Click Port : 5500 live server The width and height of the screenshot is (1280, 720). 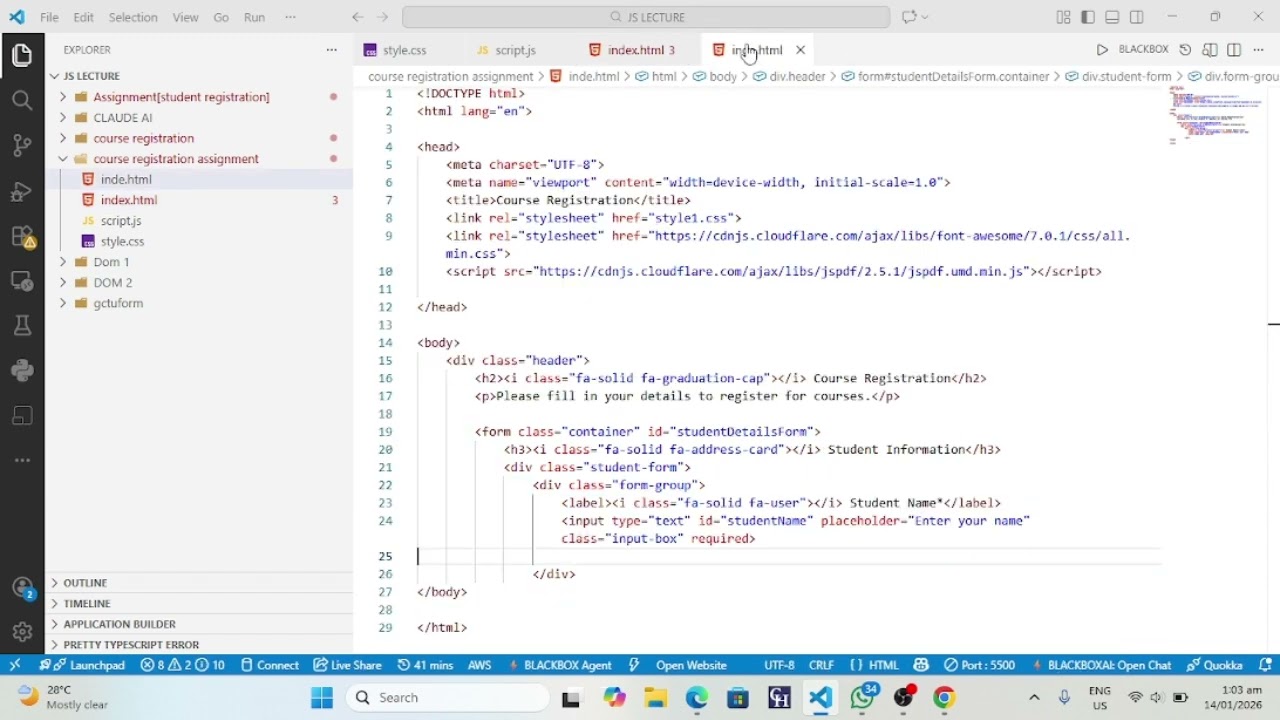(978, 666)
